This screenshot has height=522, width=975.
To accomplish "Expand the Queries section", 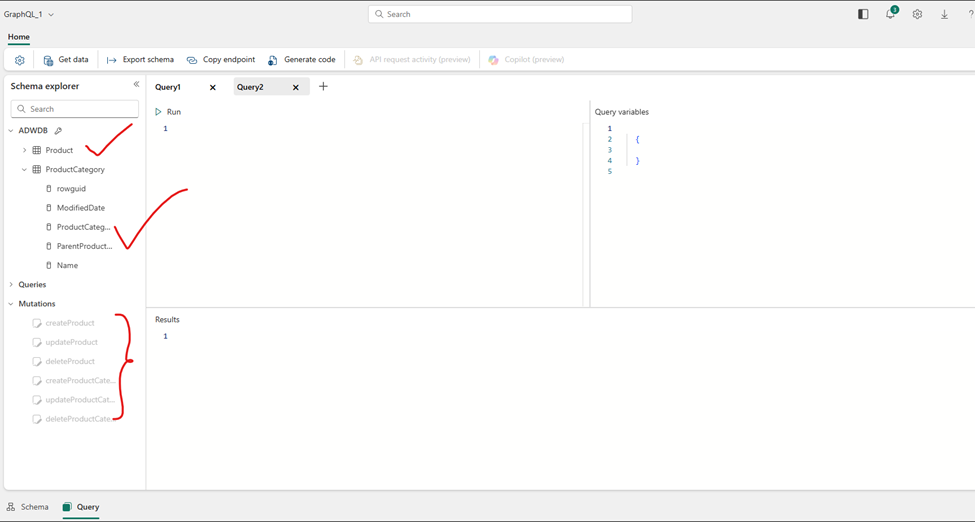I will pos(11,285).
